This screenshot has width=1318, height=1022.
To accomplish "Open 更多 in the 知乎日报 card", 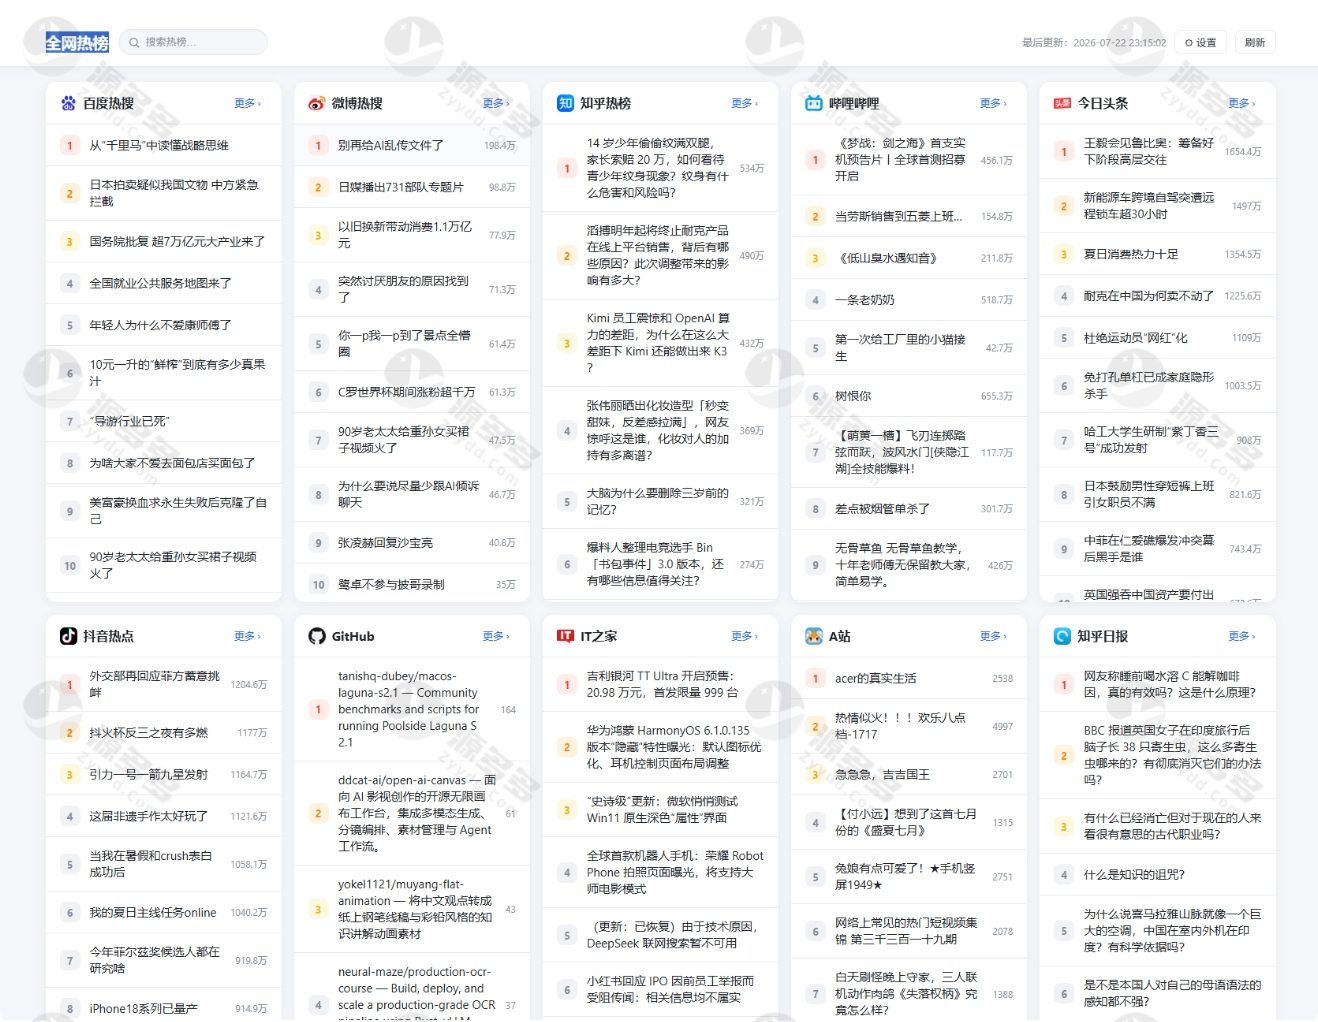I will click(x=1241, y=636).
